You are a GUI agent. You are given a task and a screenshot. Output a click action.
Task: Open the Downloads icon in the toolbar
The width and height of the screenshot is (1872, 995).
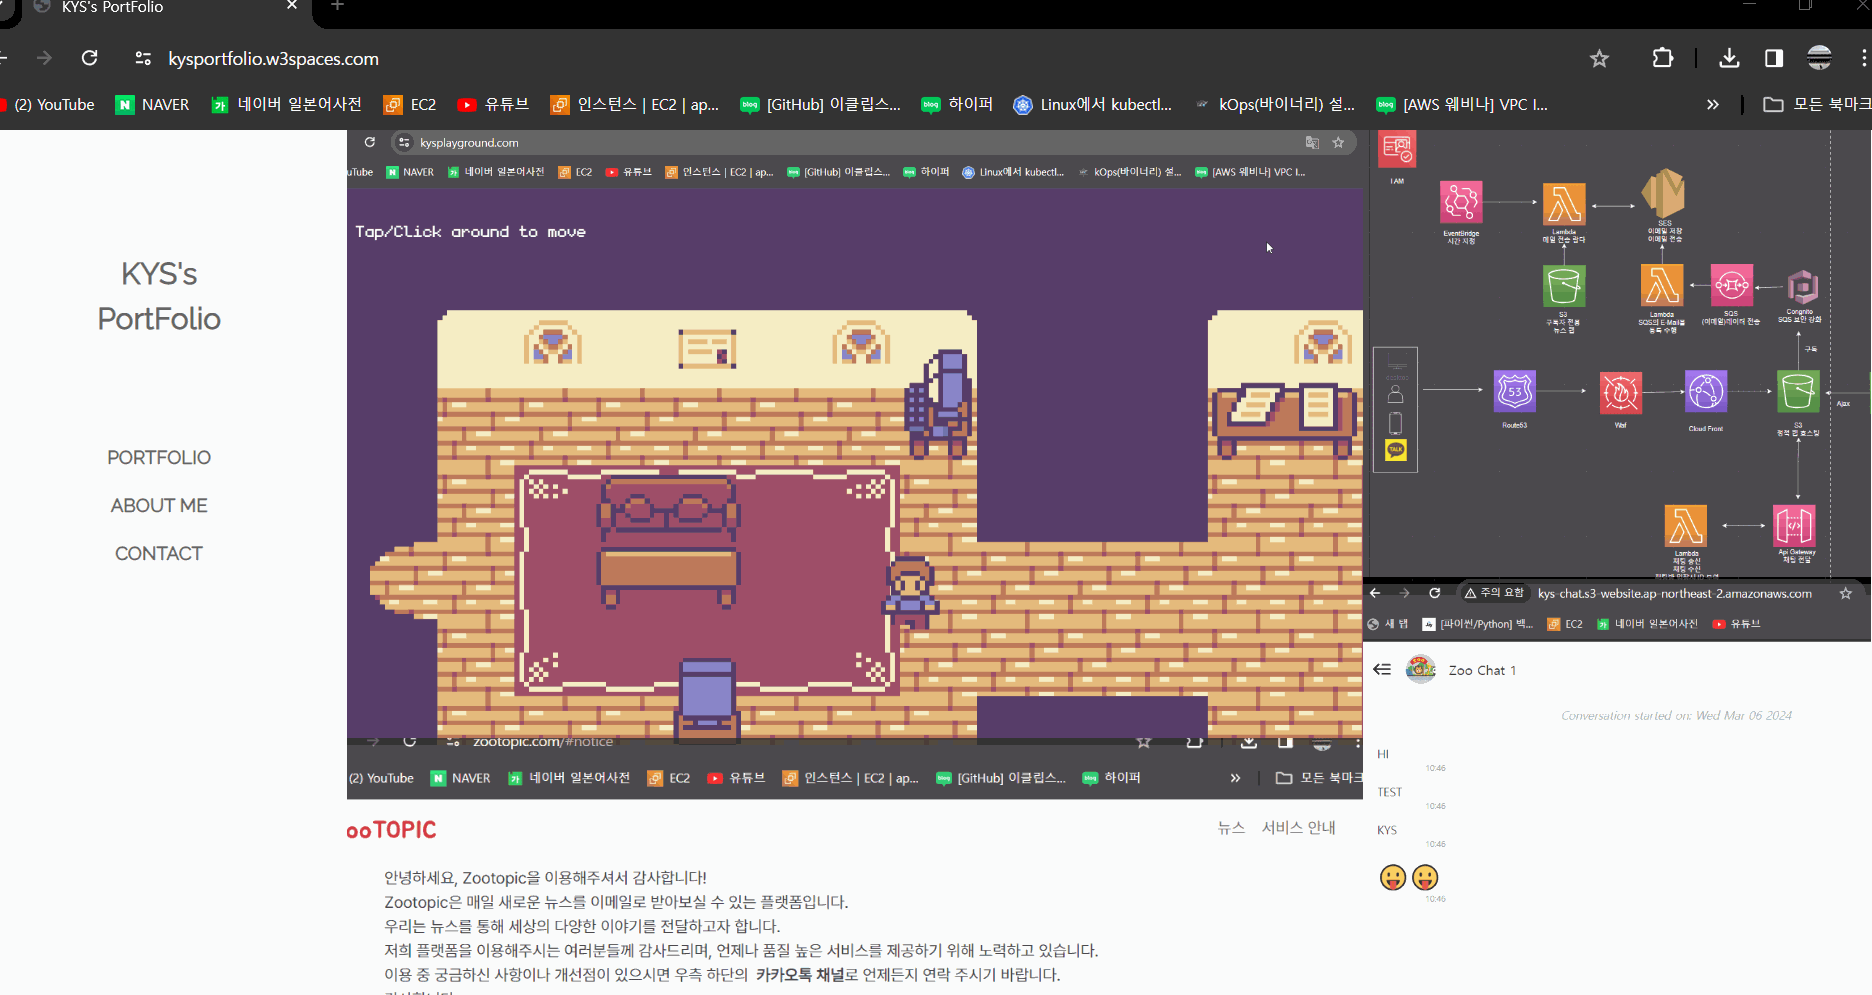[1727, 58]
